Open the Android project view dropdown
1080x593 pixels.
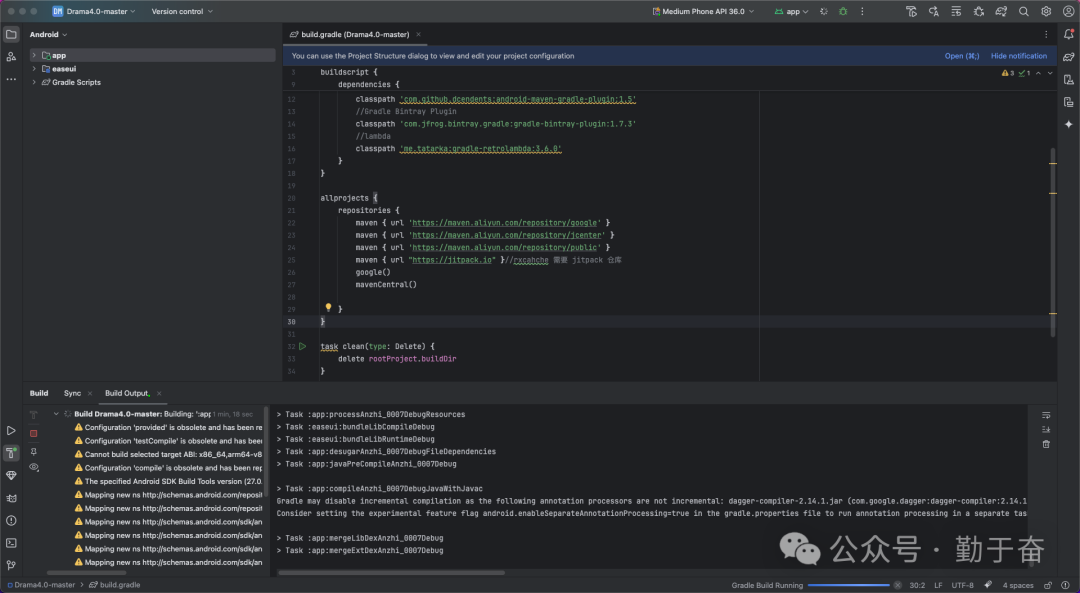(x=48, y=34)
